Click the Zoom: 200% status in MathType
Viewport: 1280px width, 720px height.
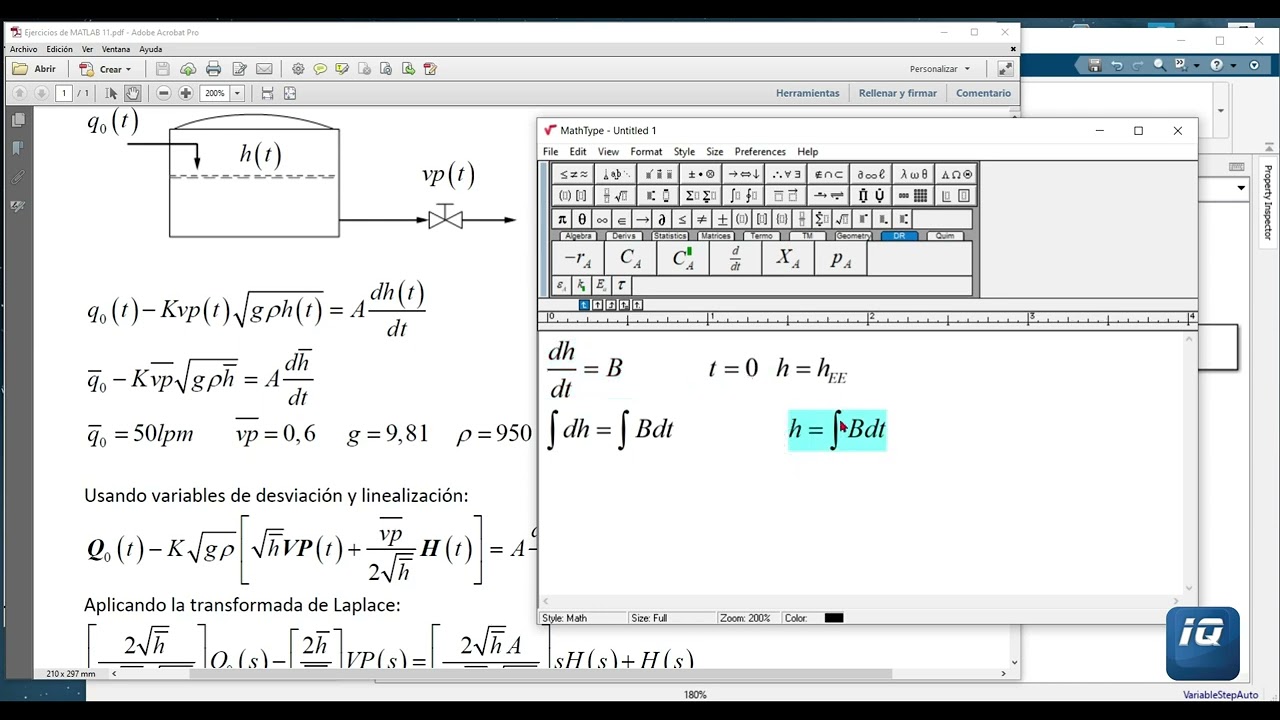point(745,618)
